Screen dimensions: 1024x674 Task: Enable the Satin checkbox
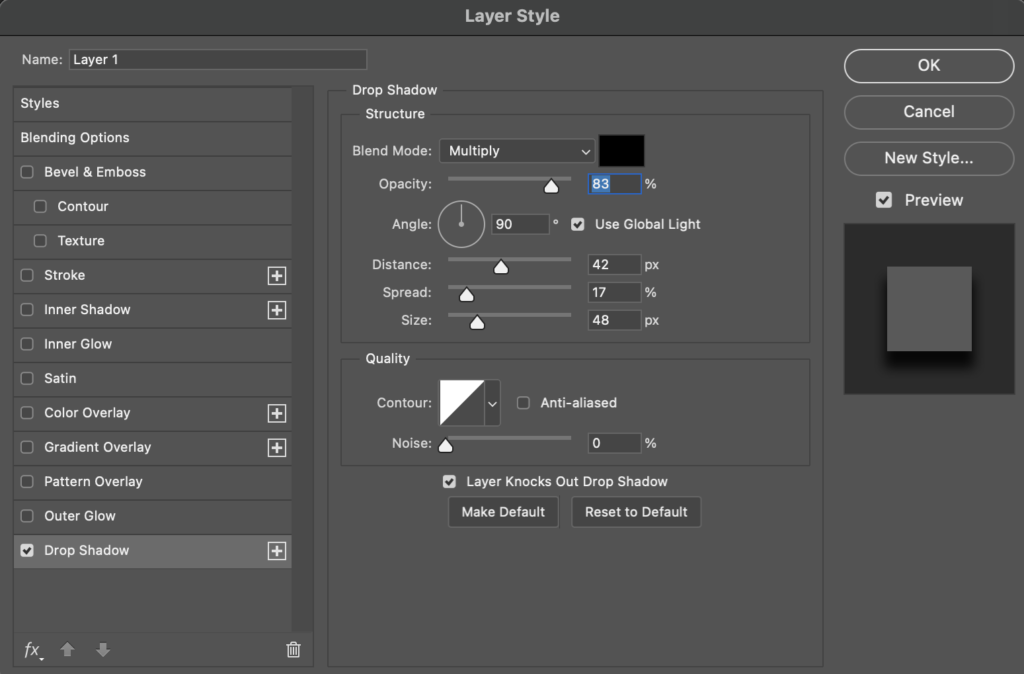[27, 378]
